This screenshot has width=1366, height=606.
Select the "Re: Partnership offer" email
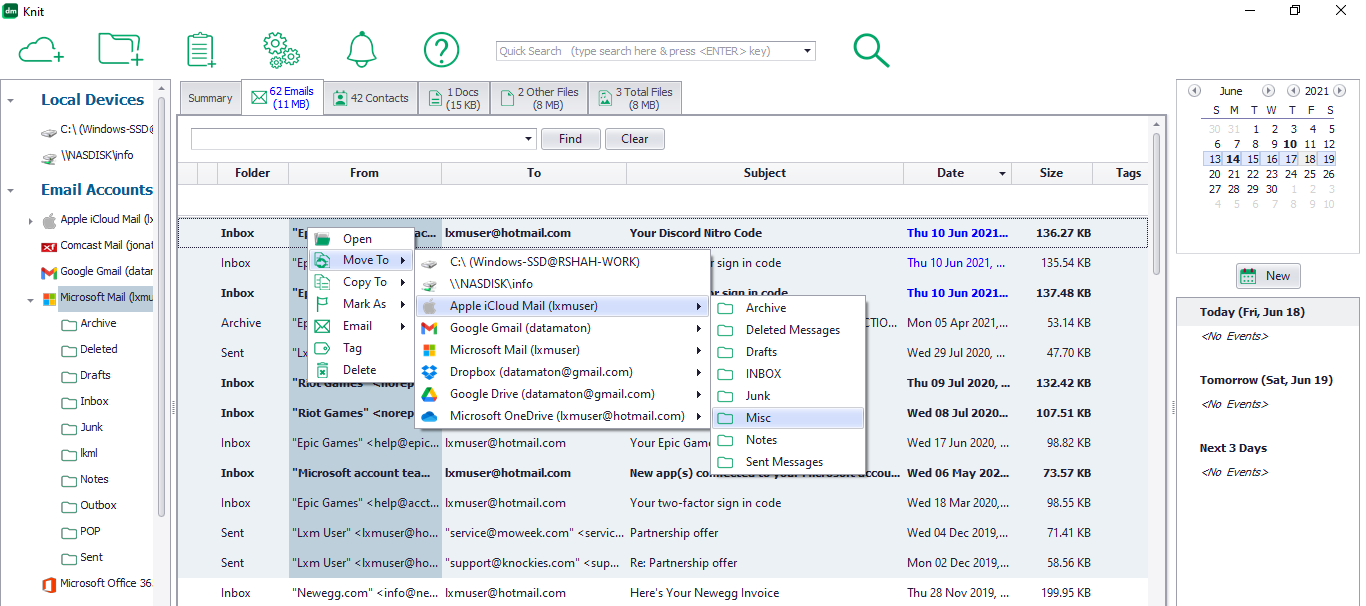(662, 563)
